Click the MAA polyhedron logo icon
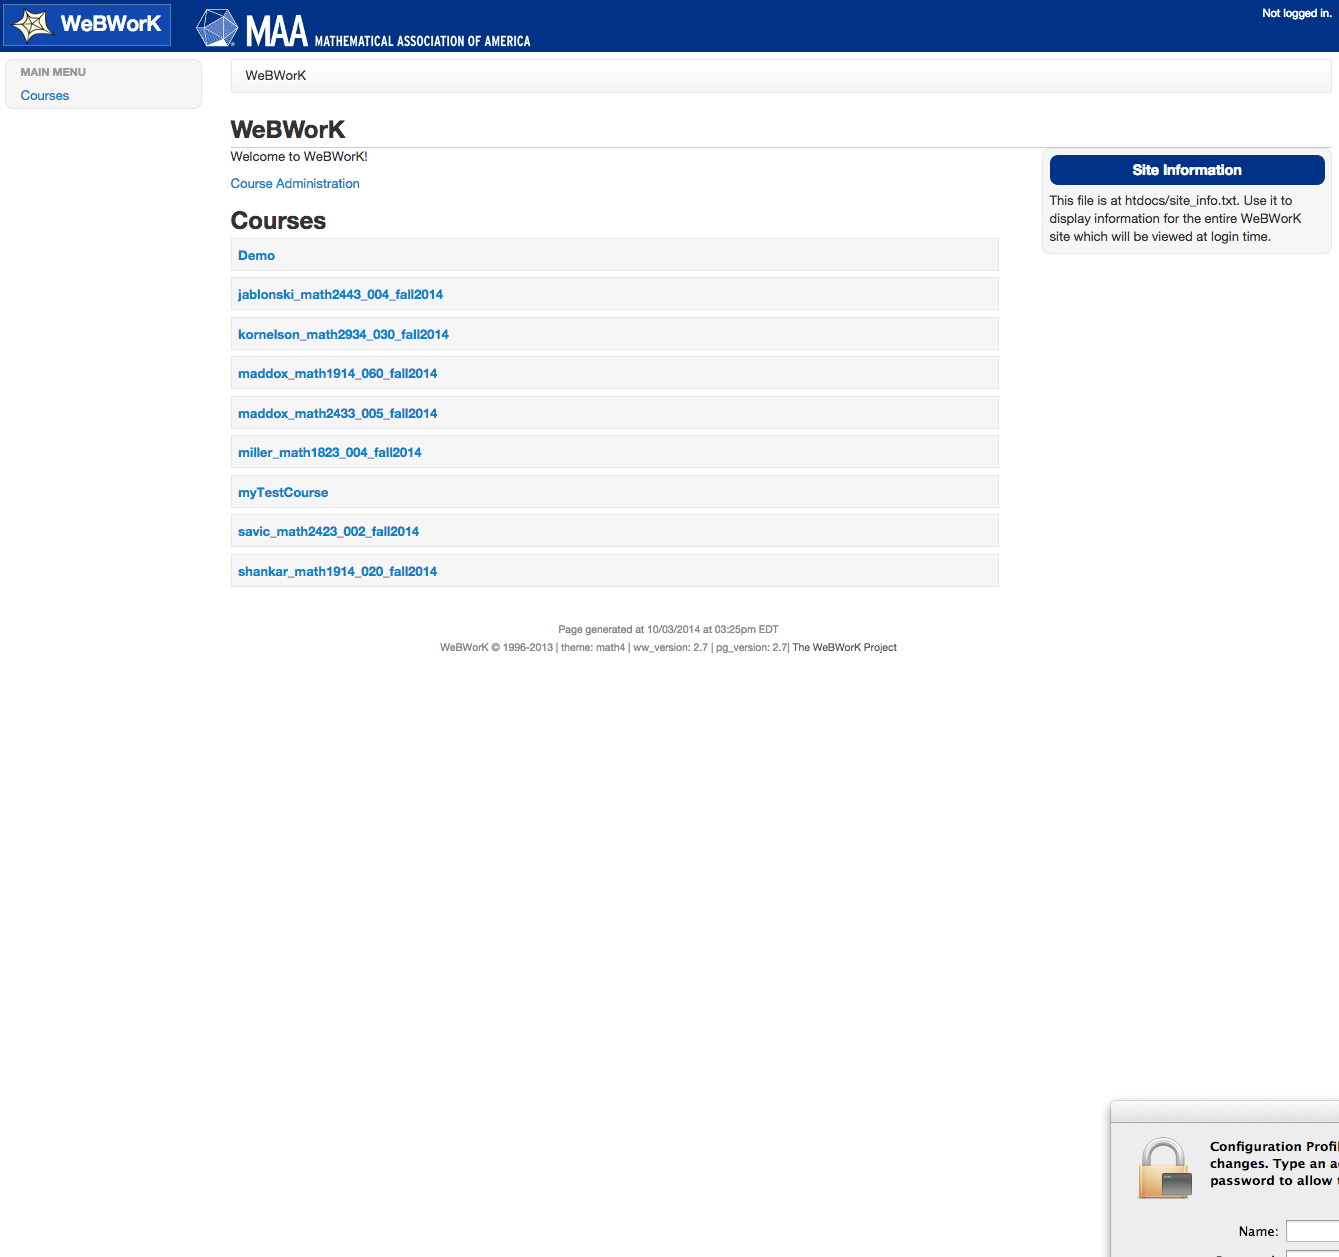Viewport: 1339px width, 1257px height. (217, 28)
